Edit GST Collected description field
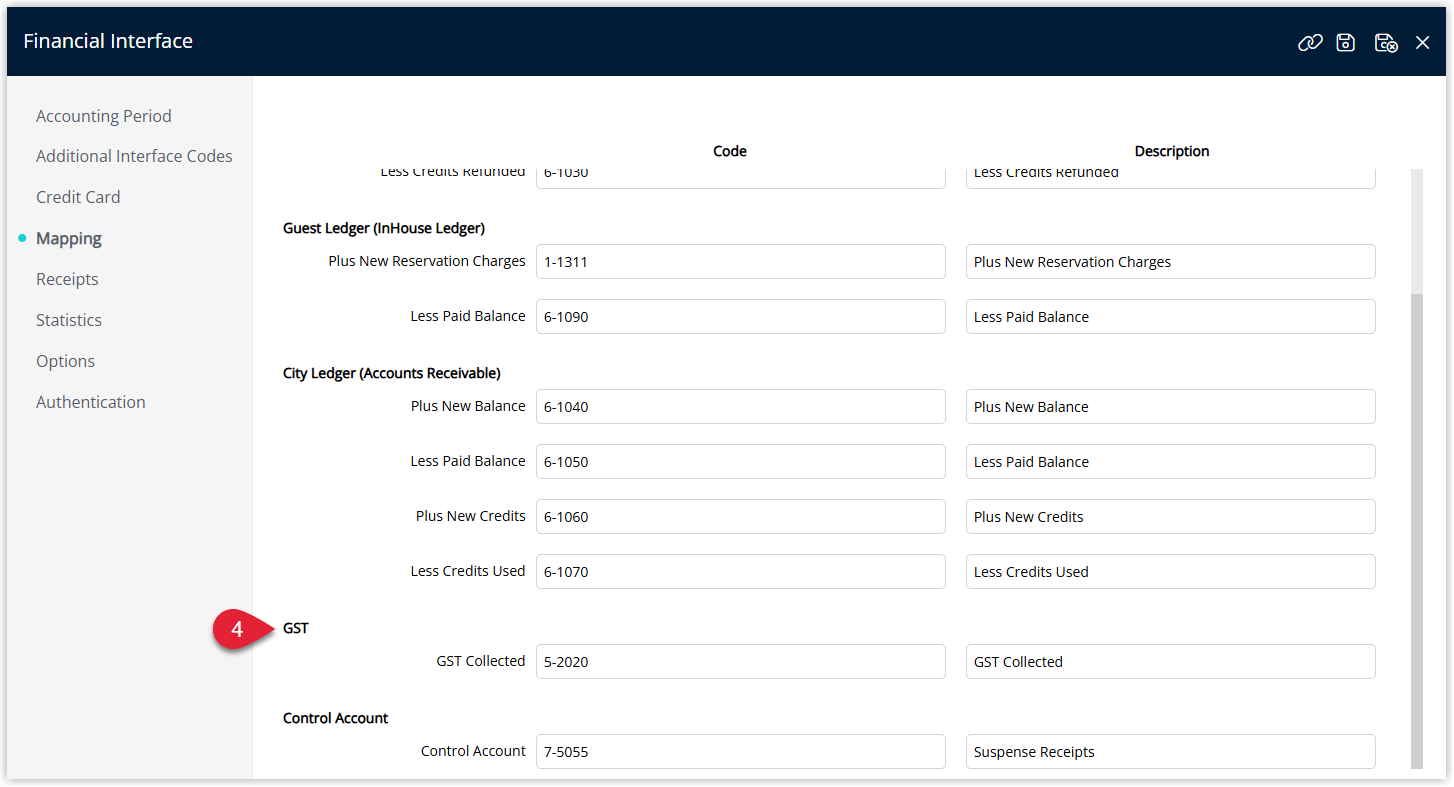Image resolution: width=1454 pixels, height=787 pixels. point(1170,662)
